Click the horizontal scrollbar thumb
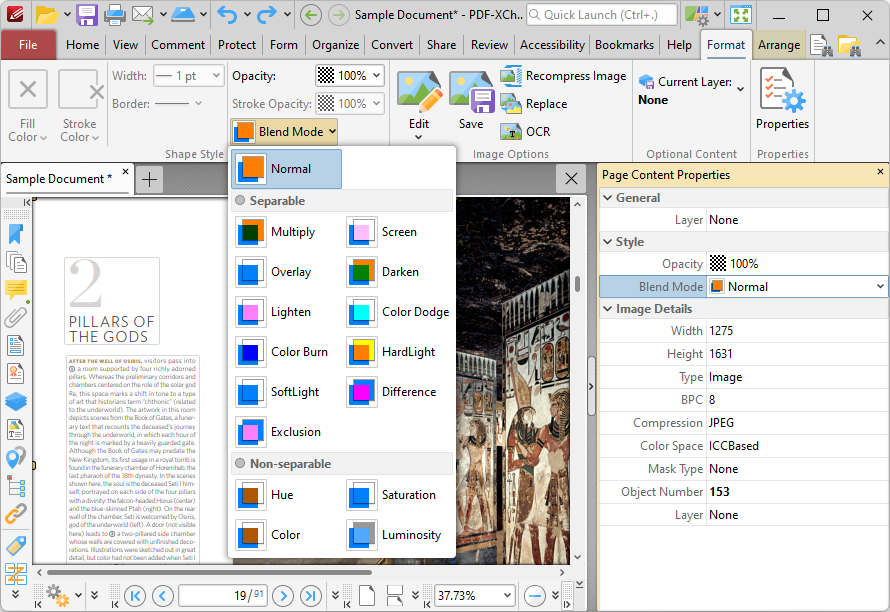Screen dimensions: 890x612 click(x=209, y=572)
